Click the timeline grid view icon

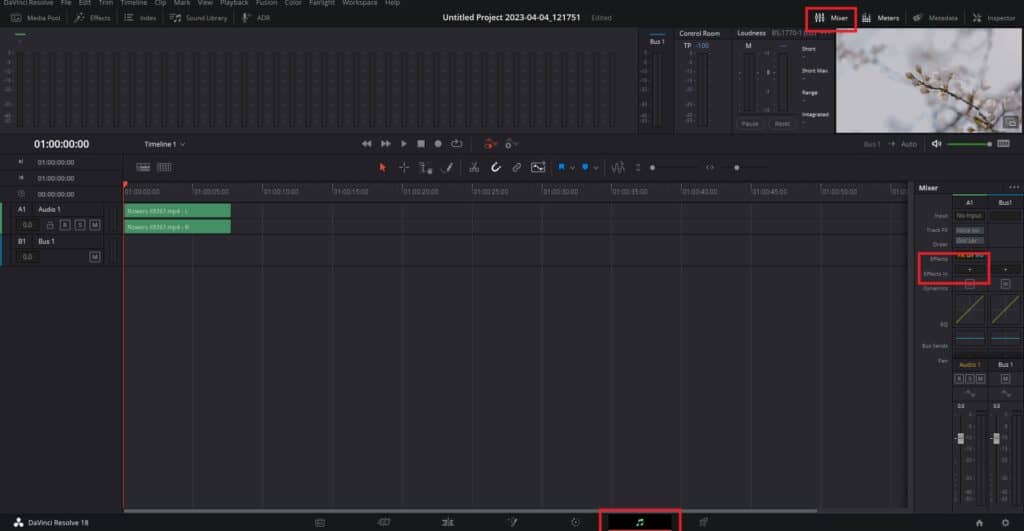pos(164,168)
